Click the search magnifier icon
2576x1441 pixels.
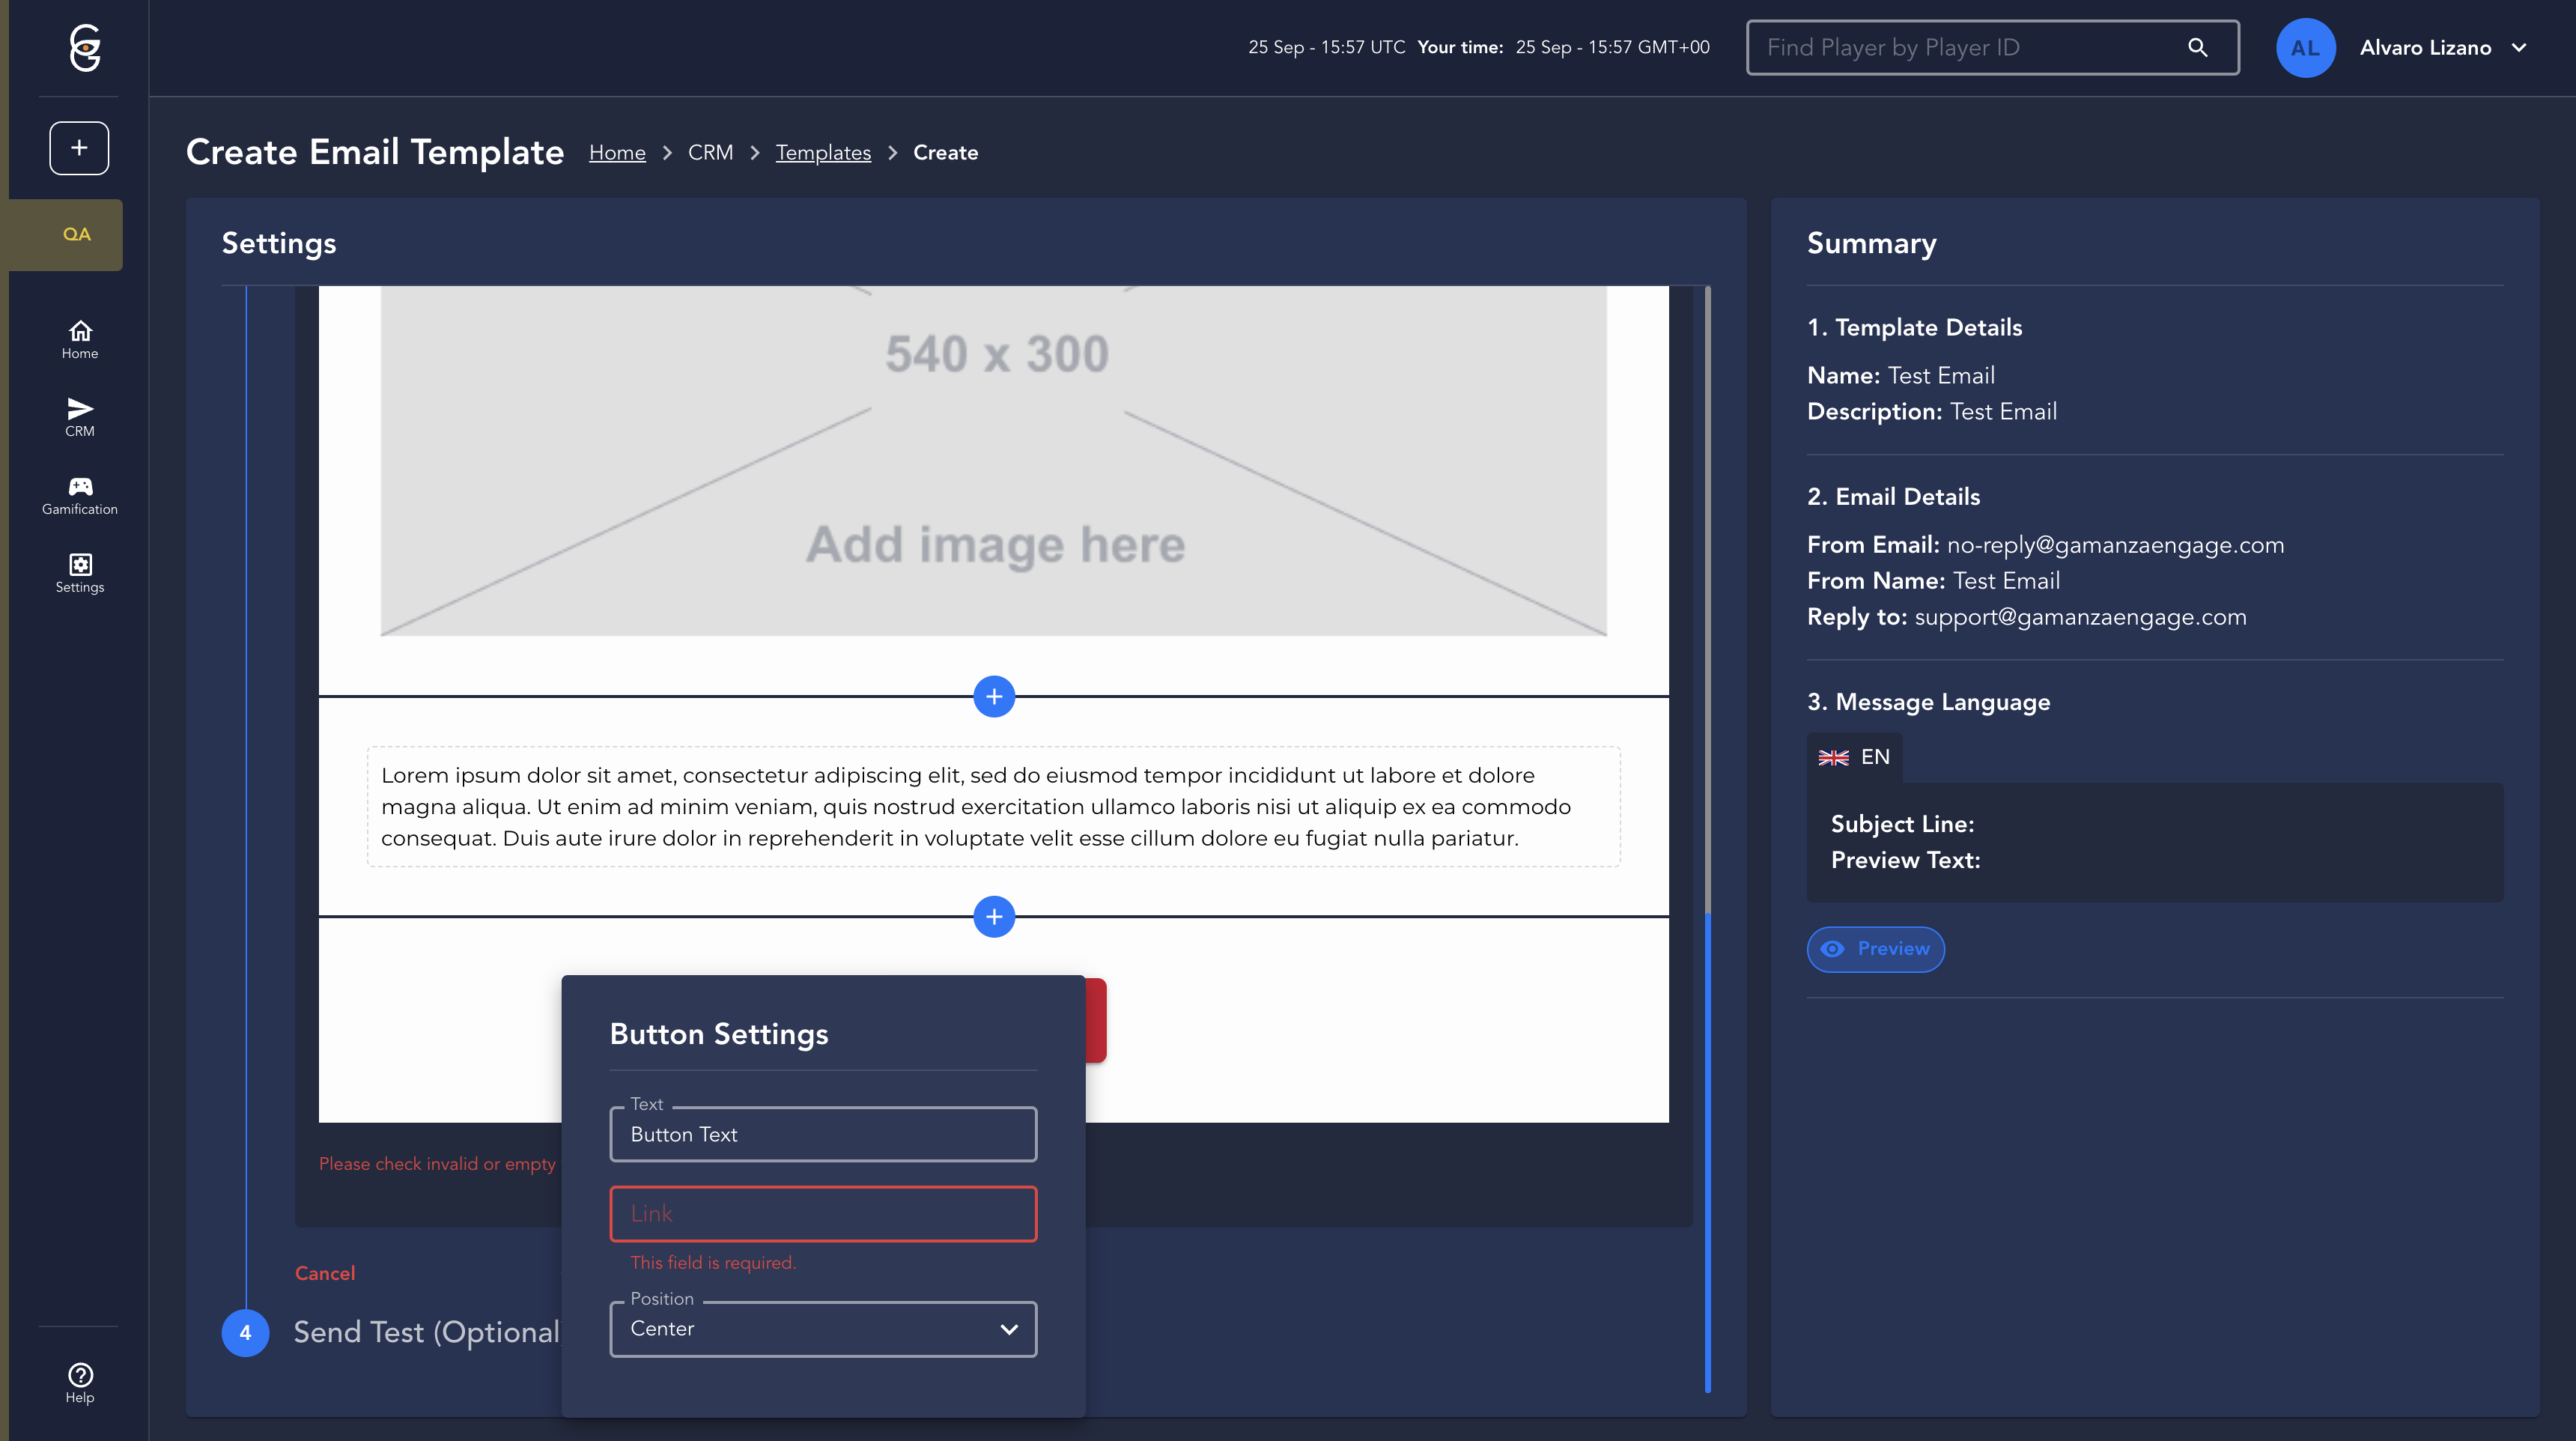2197,47
